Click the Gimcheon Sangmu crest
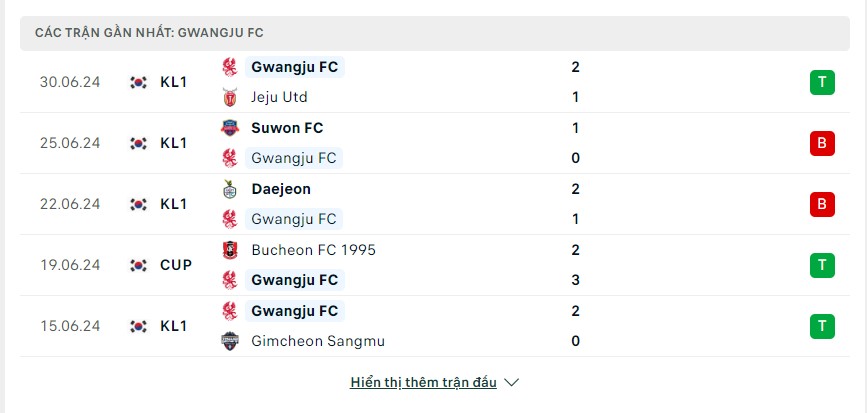This screenshot has height=413, width=867. coord(229,341)
